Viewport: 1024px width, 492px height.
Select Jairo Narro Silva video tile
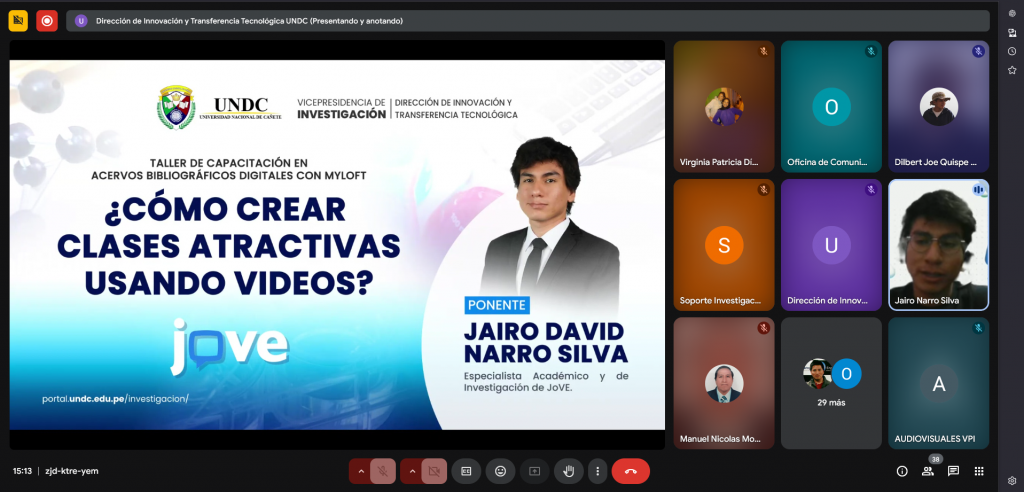click(938, 245)
